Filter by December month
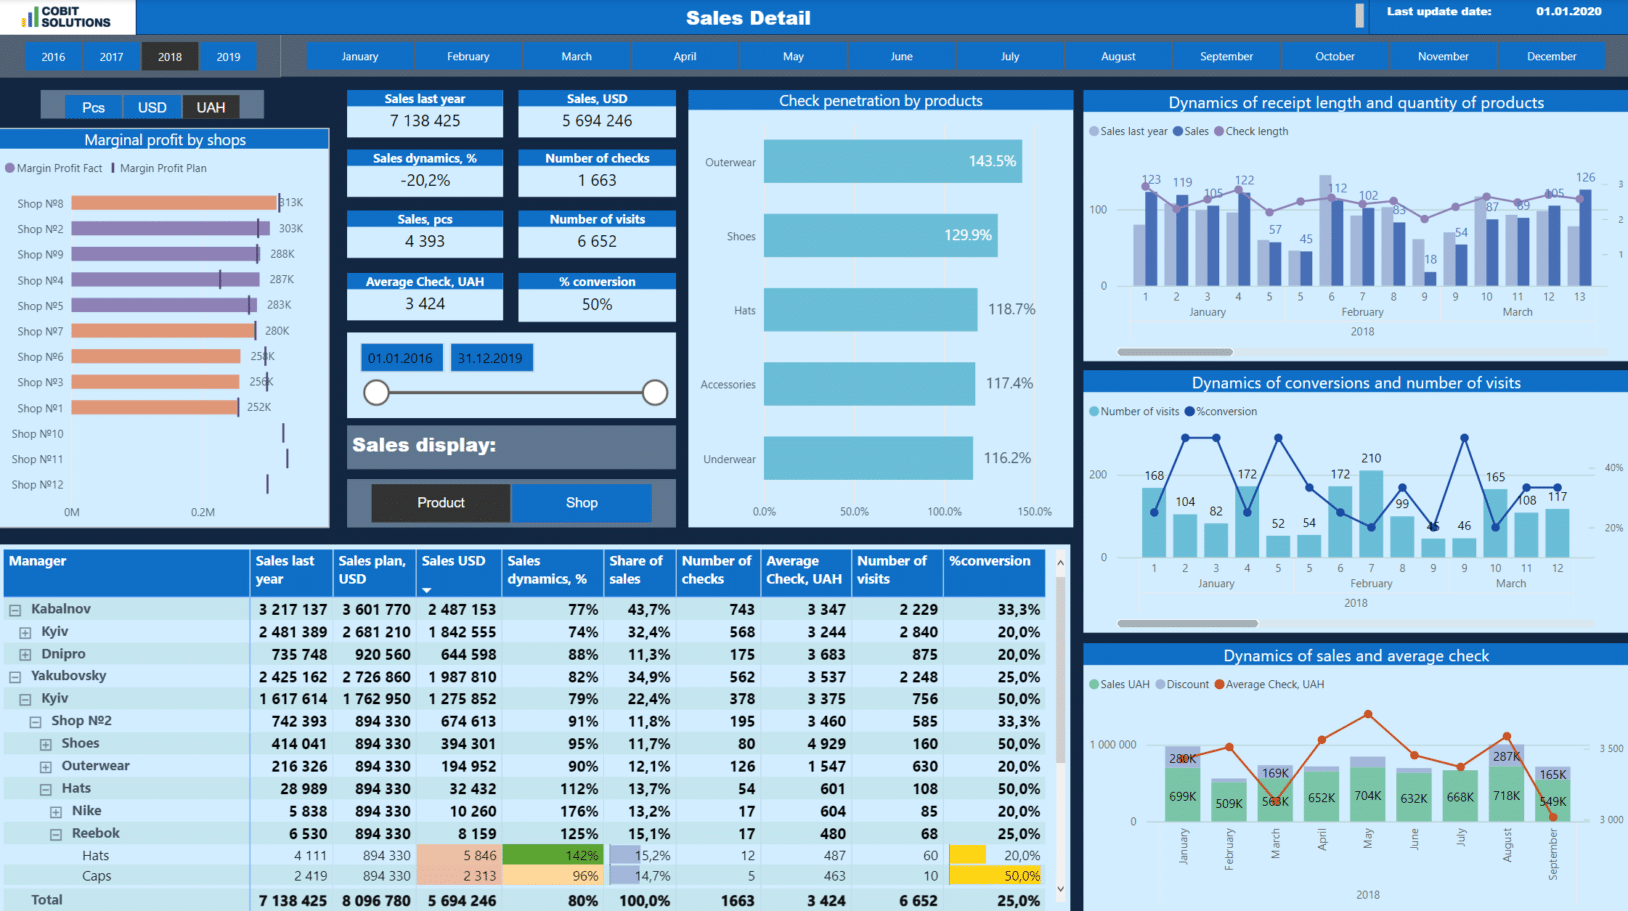Screen dimensions: 1628x911 tap(1552, 57)
